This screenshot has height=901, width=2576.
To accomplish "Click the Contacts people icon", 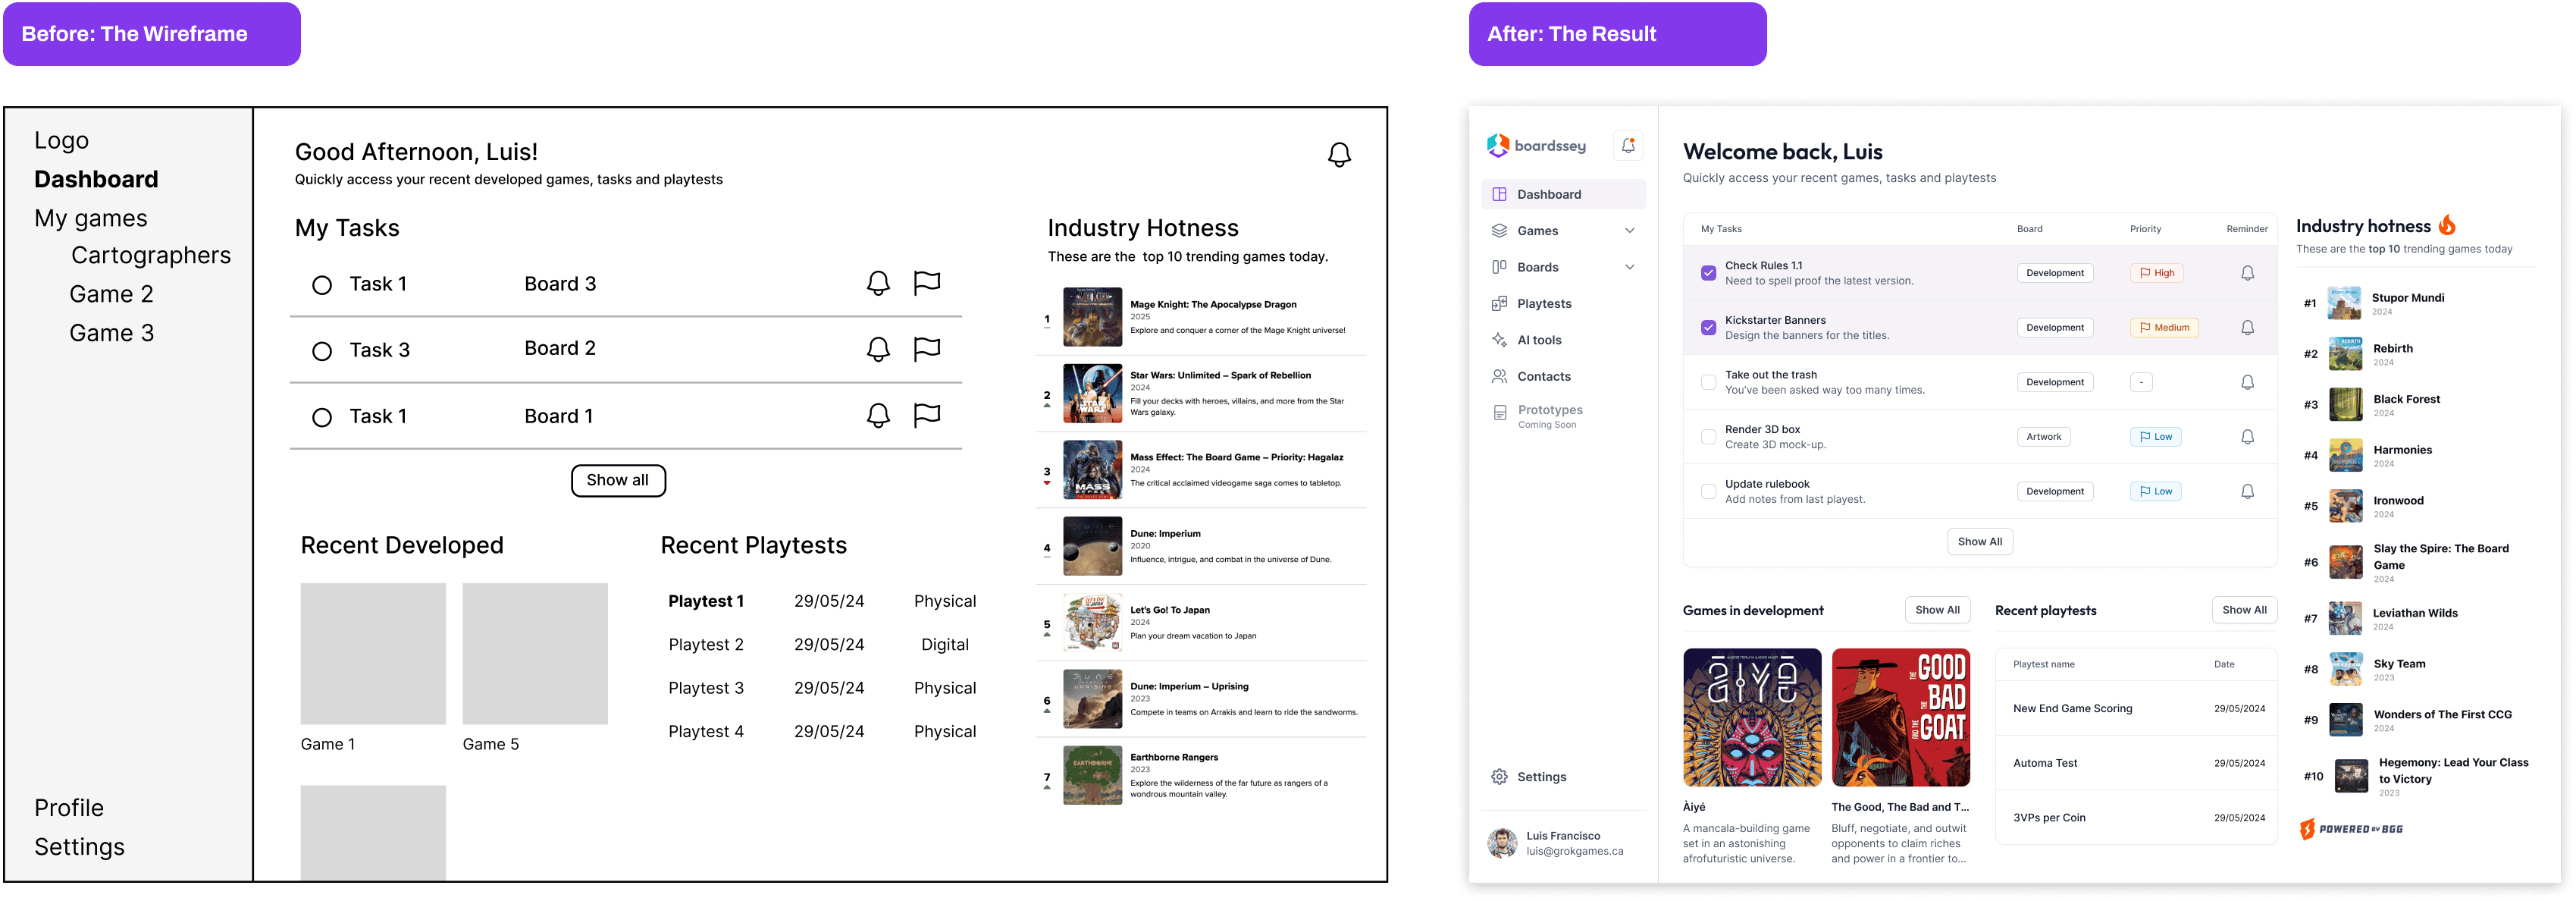I will point(1499,377).
